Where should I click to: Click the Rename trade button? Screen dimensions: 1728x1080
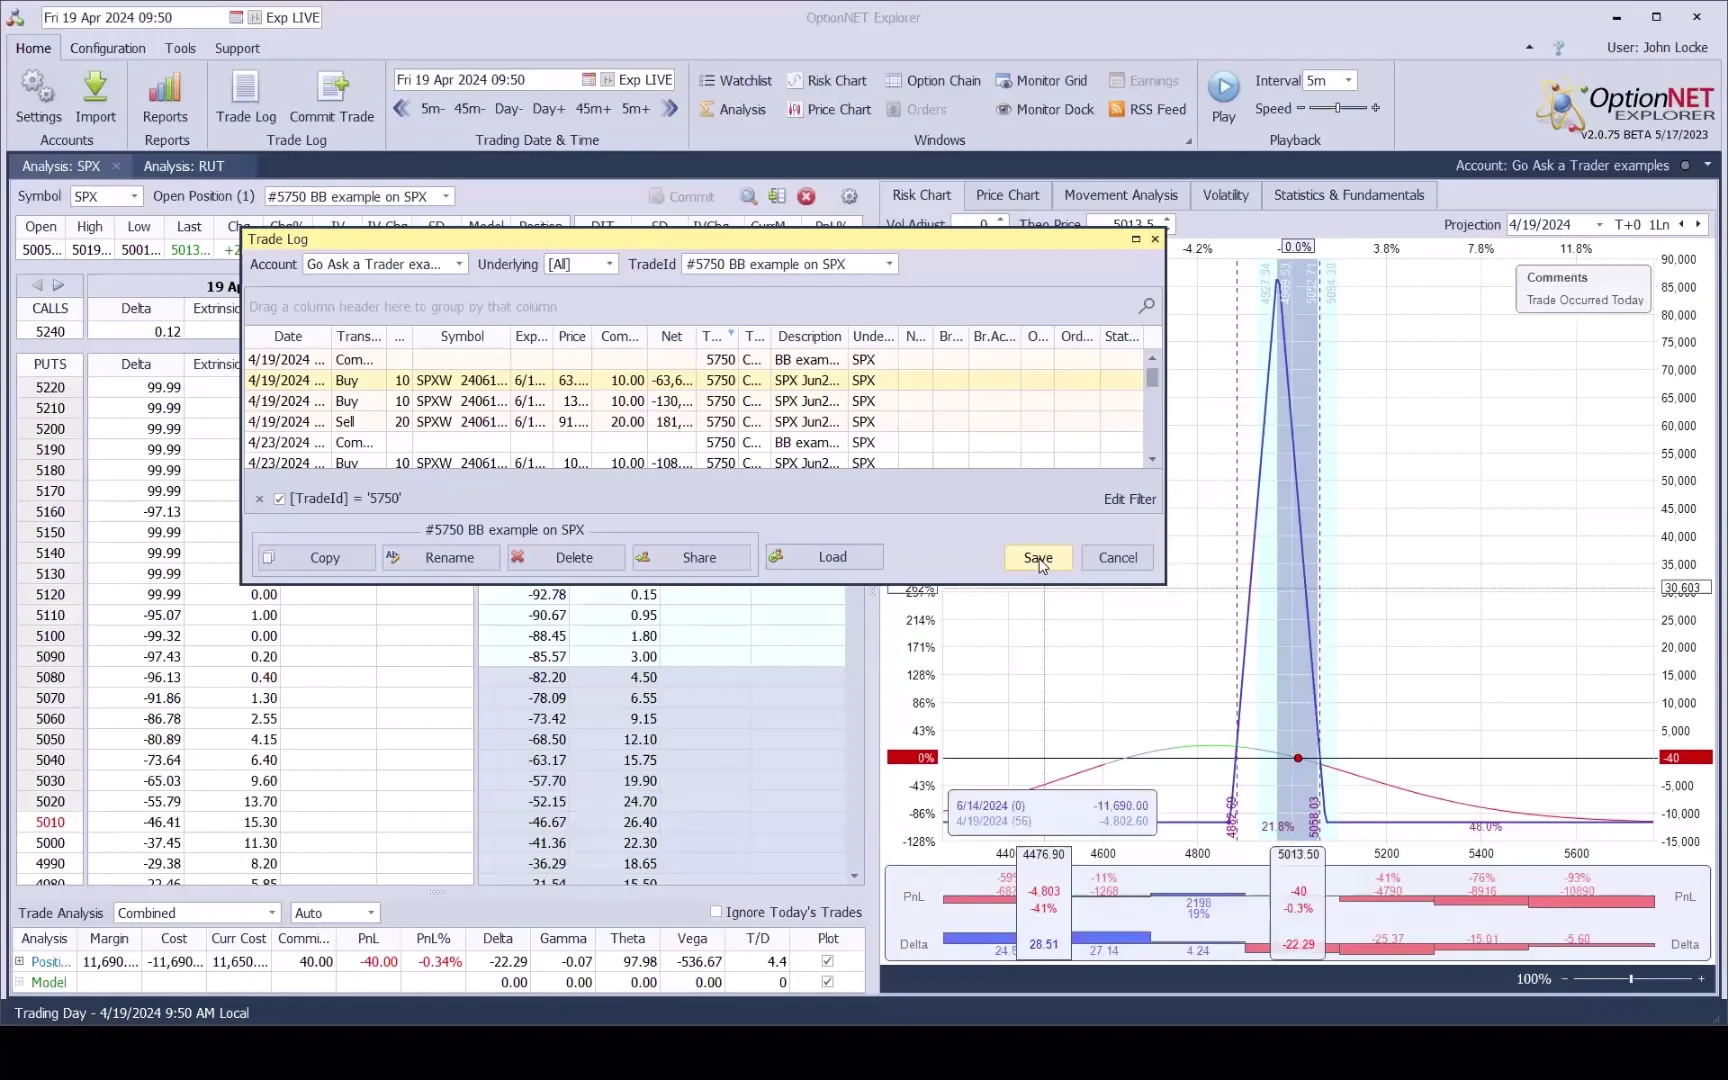[441, 558]
